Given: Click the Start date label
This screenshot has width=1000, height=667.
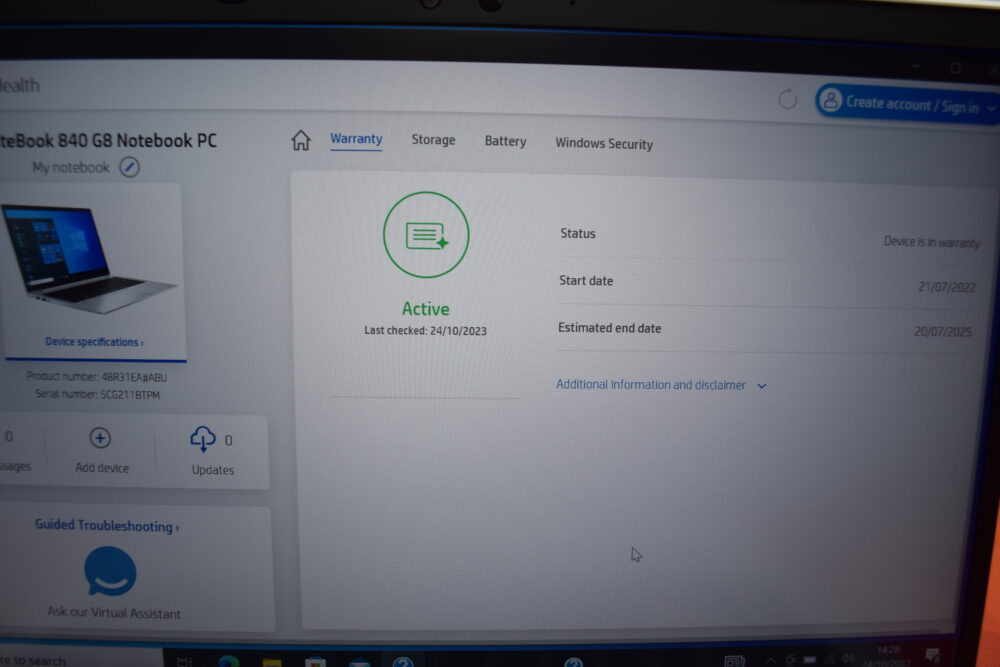Looking at the screenshot, I should click(585, 281).
